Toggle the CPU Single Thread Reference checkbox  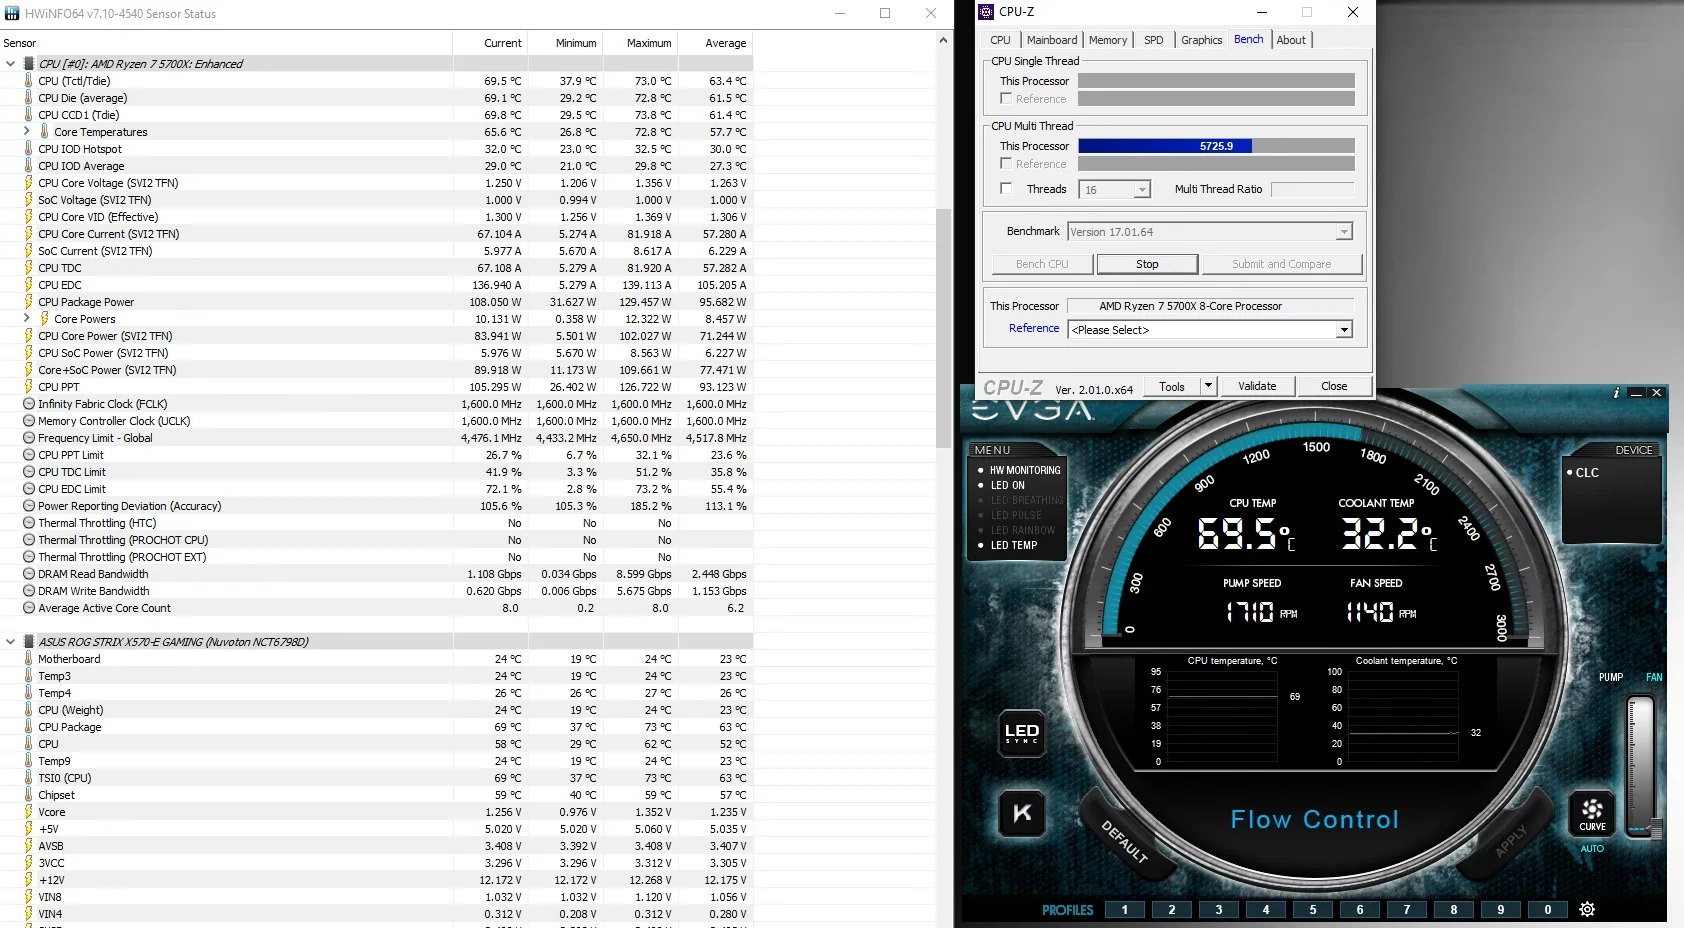[x=1006, y=98]
